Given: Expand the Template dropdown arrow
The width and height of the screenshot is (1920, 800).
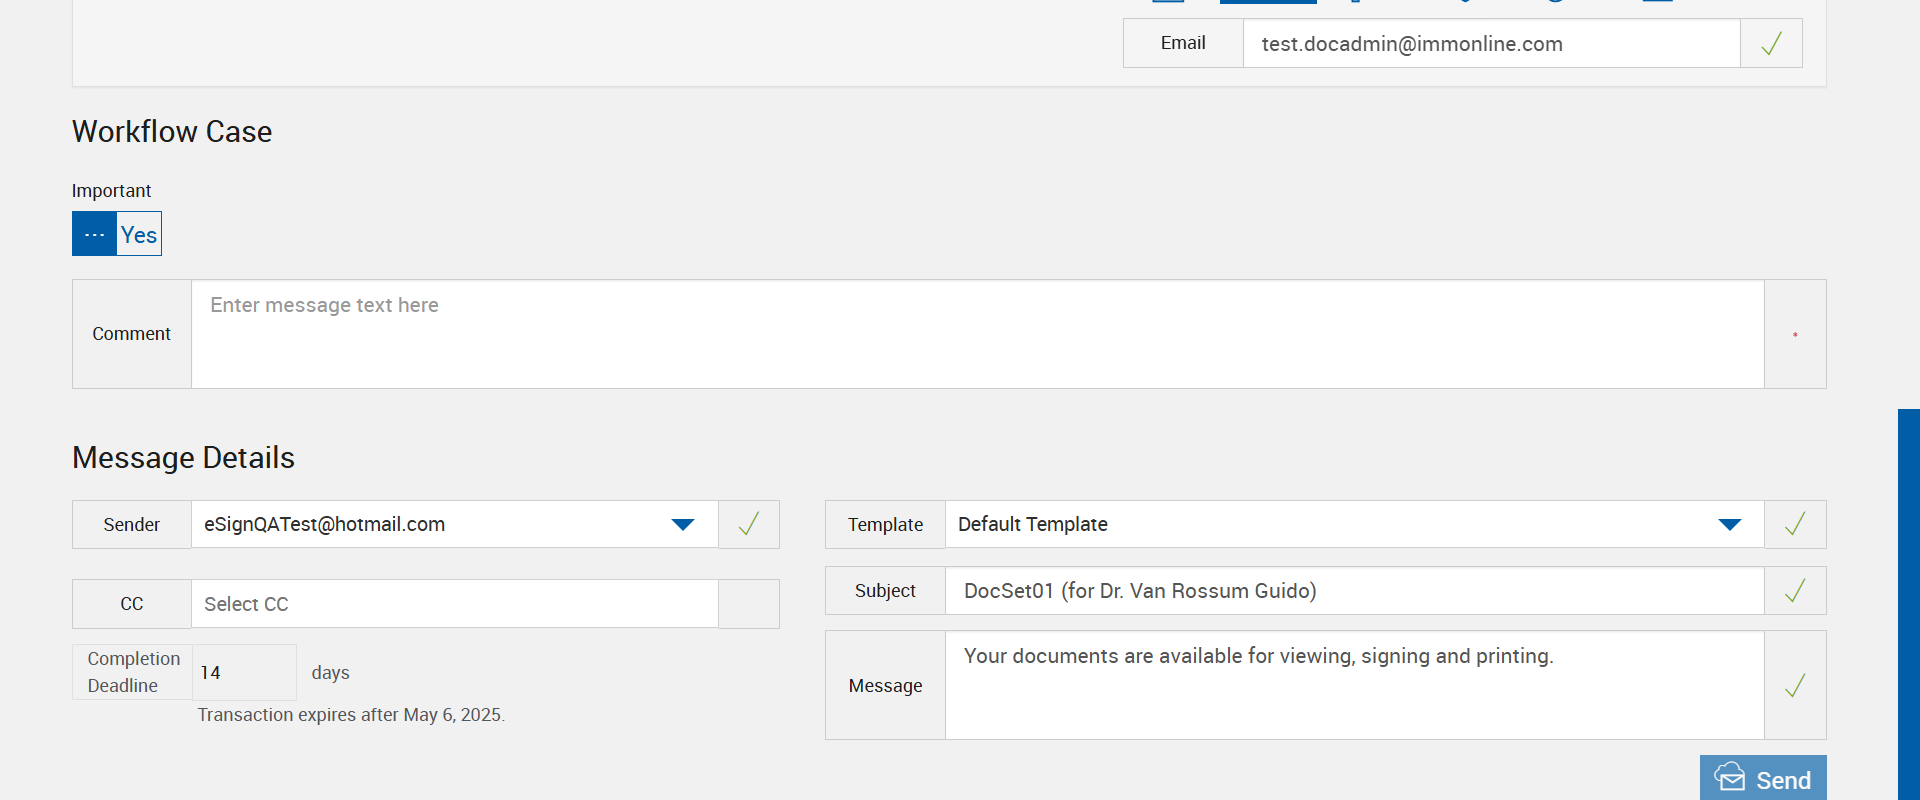Looking at the screenshot, I should 1730,524.
